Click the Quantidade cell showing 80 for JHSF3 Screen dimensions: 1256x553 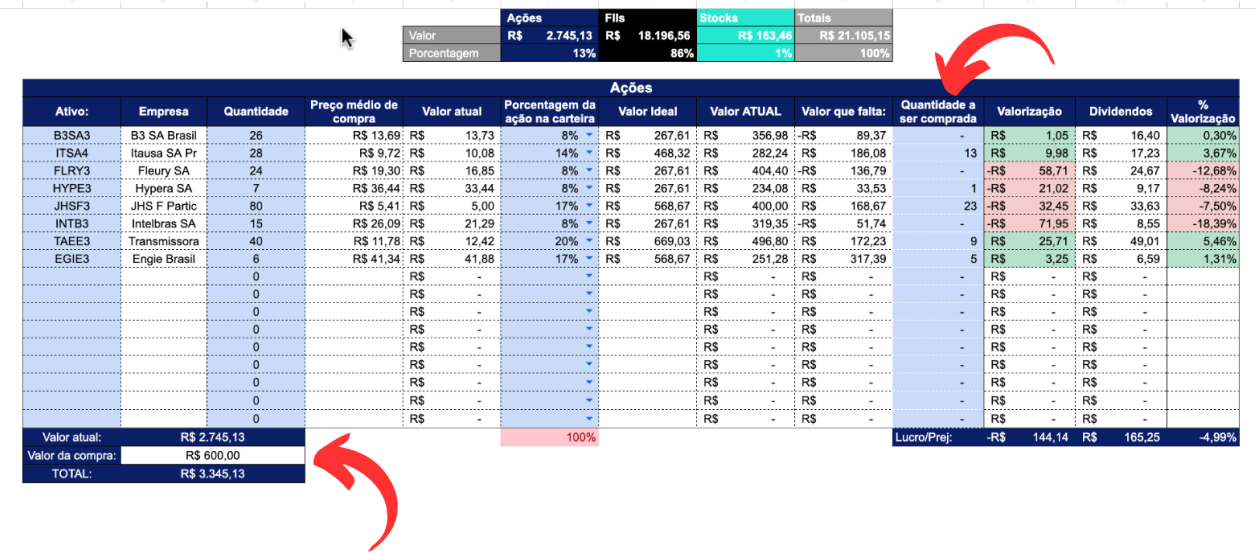tap(256, 206)
